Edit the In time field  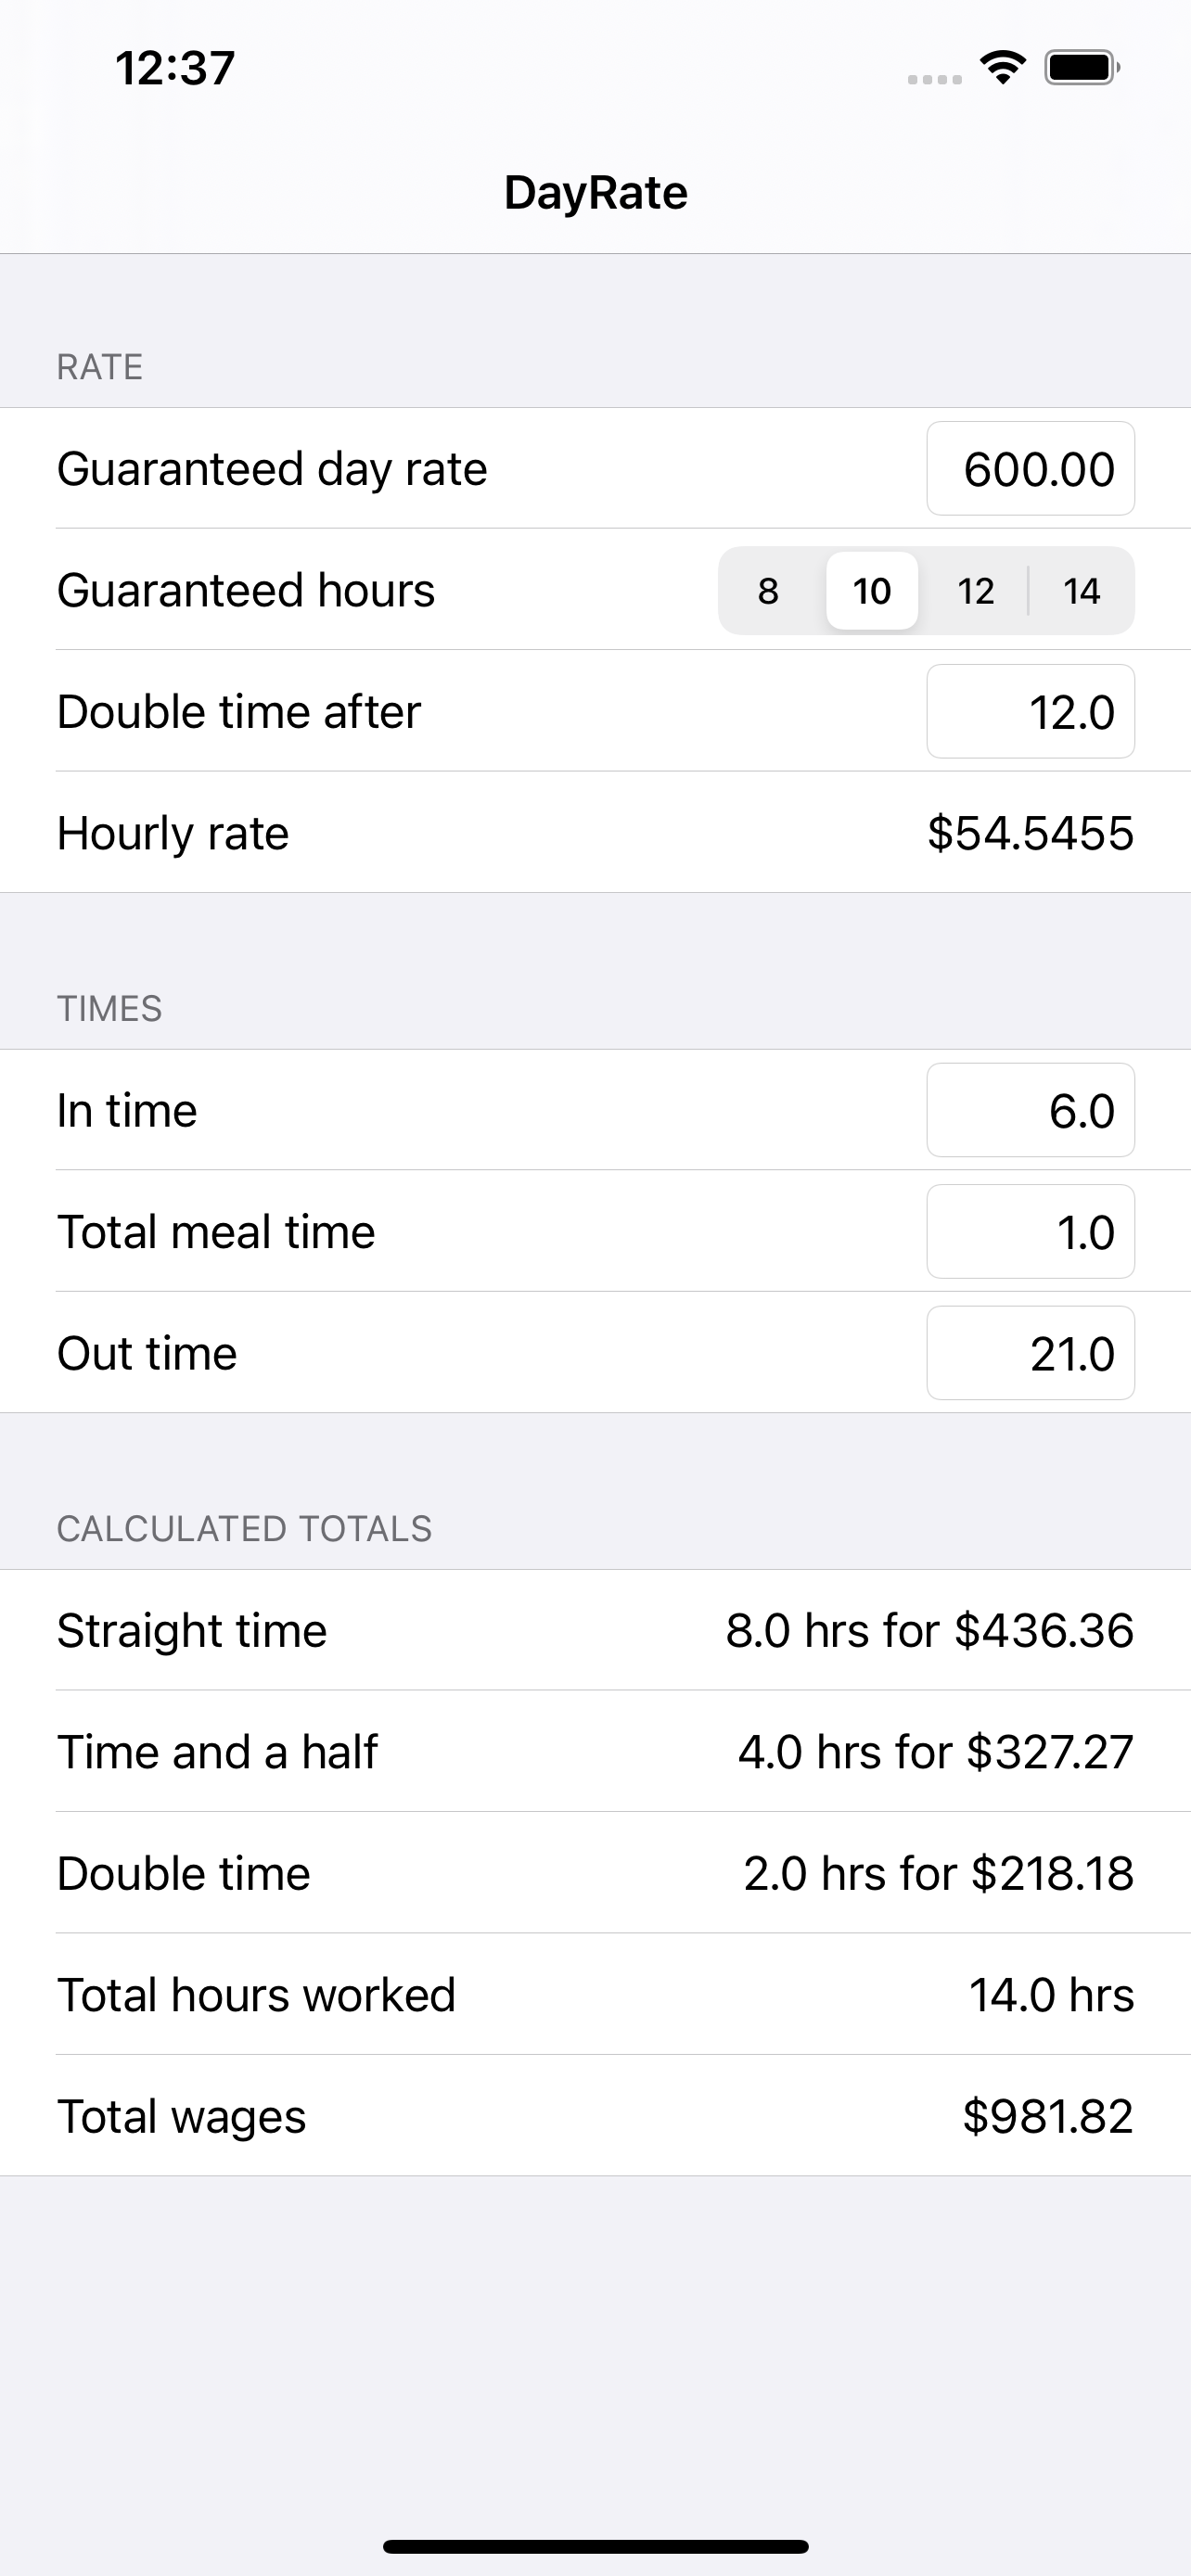coord(1031,1111)
